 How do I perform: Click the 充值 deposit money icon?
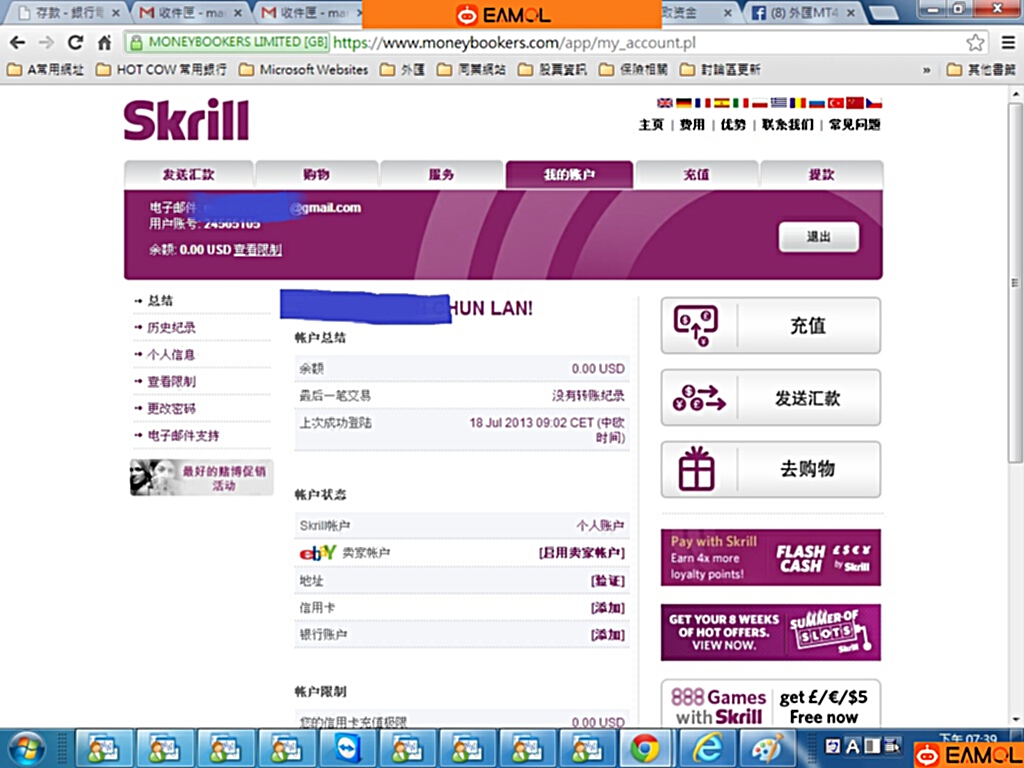(696, 325)
